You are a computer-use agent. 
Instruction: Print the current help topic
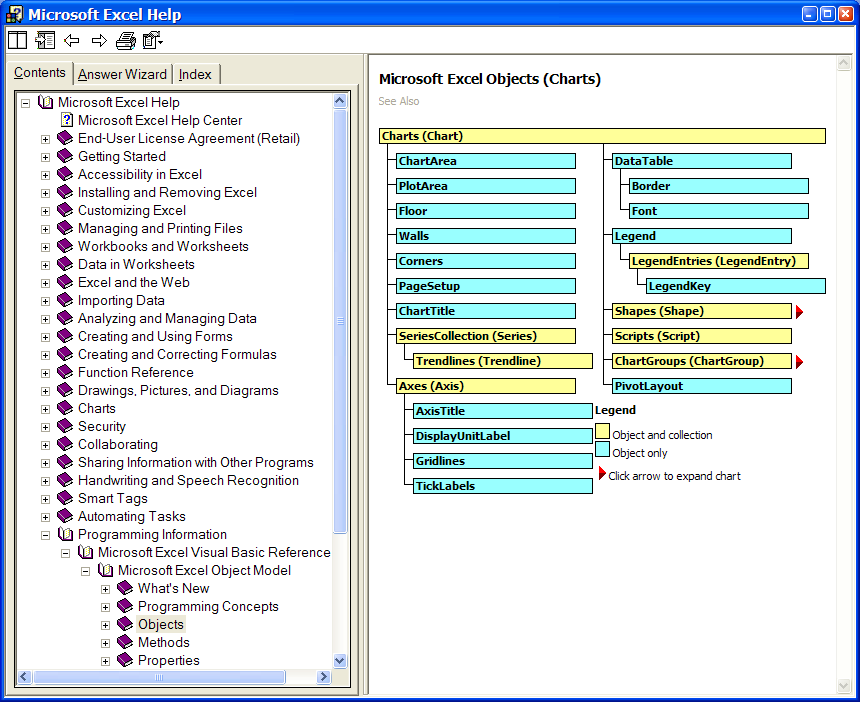[x=125, y=40]
